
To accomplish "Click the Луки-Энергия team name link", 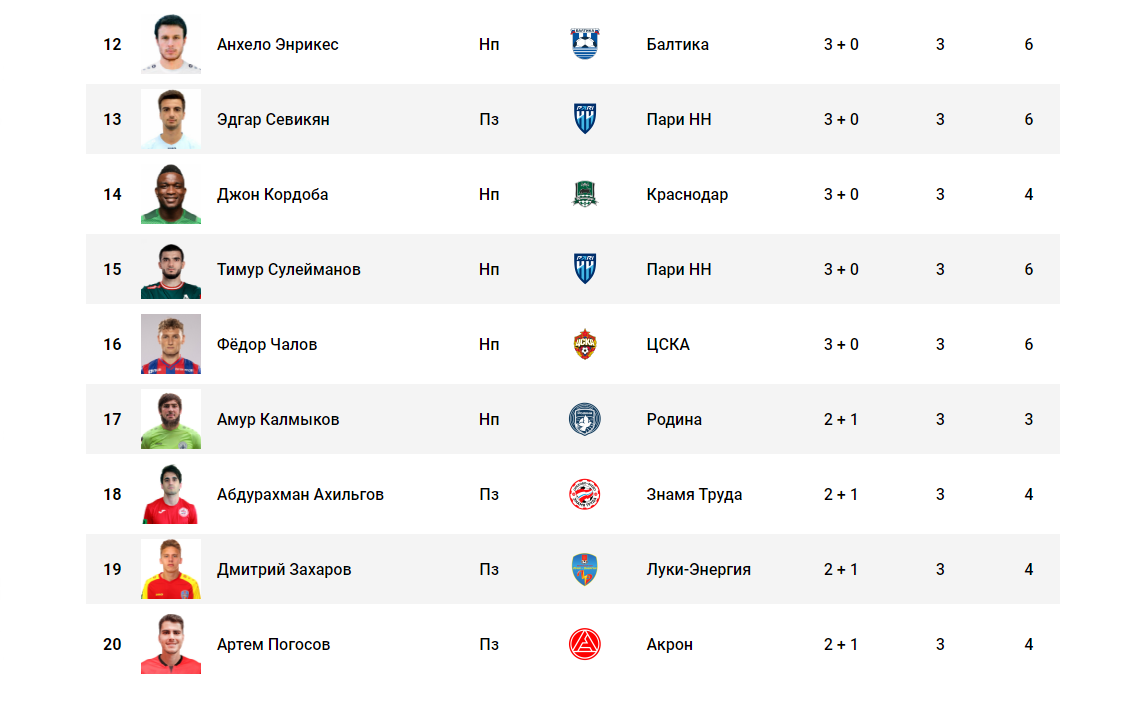I will pyautogui.click(x=698, y=570).
